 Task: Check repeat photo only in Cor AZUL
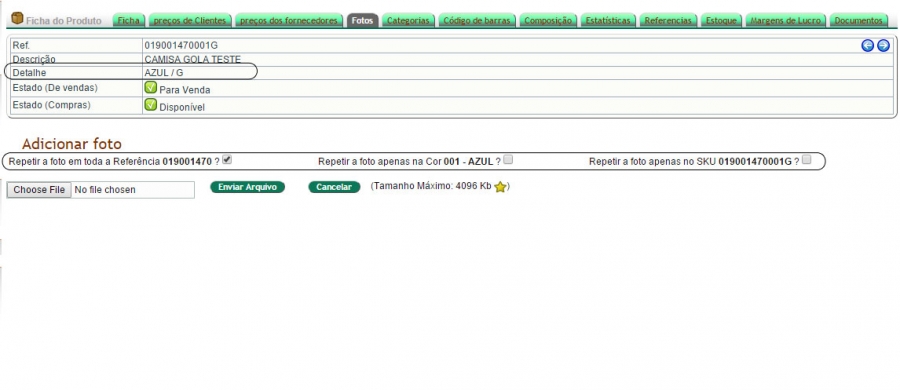(x=508, y=160)
